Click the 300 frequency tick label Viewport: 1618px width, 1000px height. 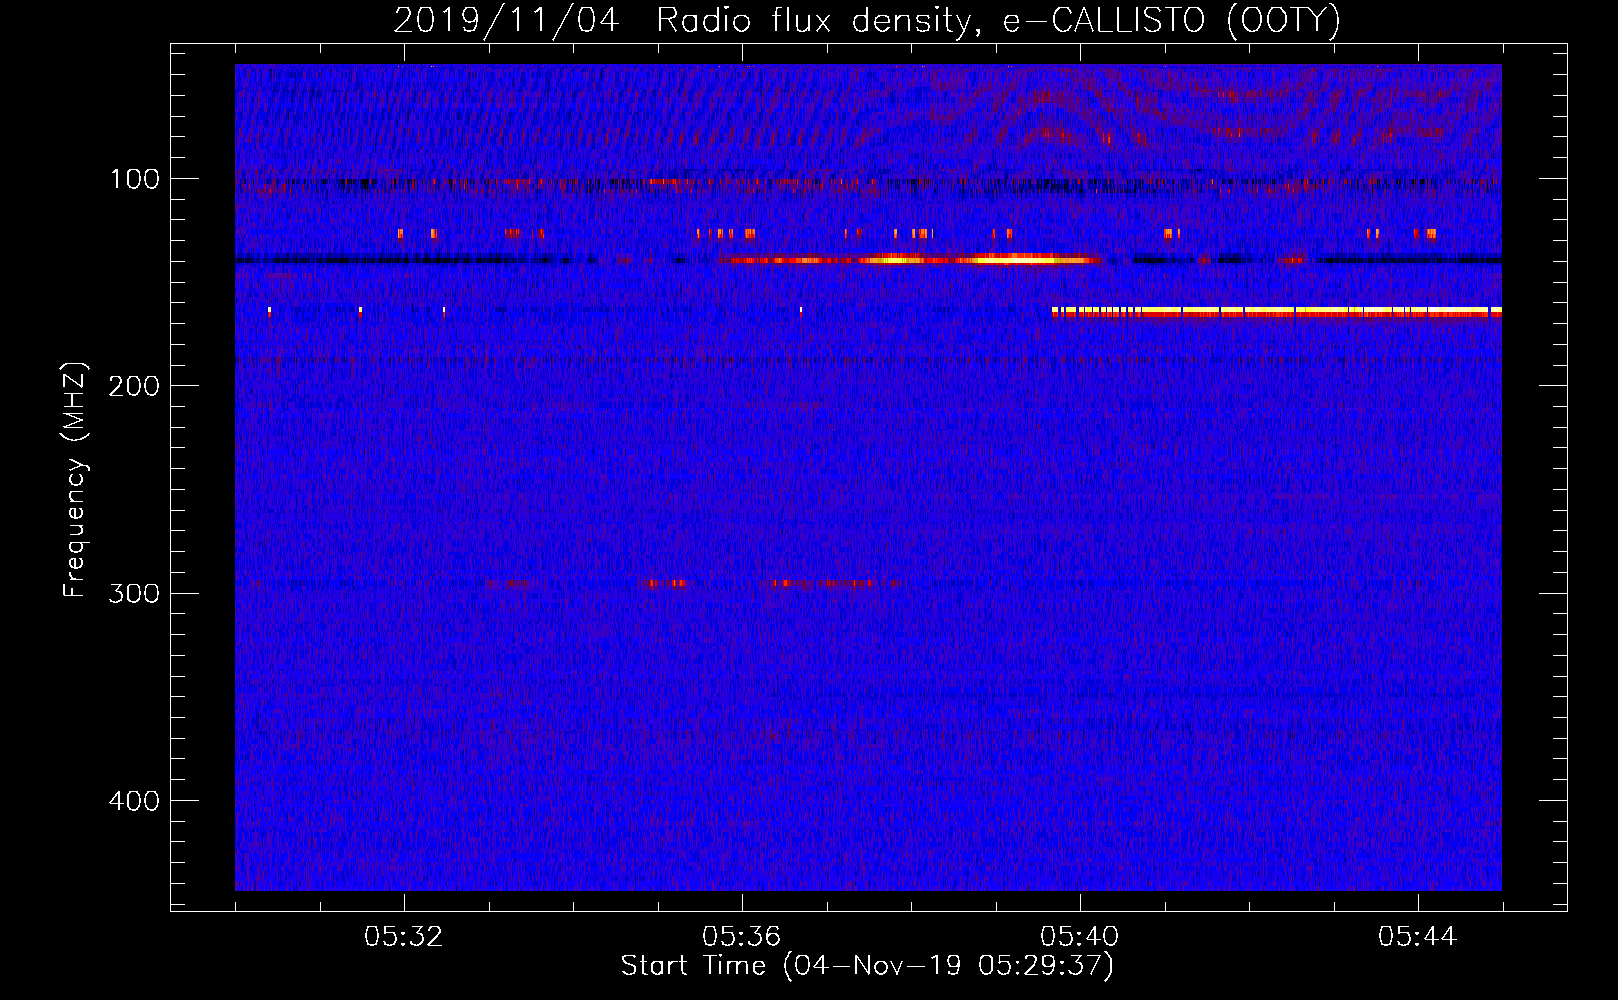coord(135,593)
